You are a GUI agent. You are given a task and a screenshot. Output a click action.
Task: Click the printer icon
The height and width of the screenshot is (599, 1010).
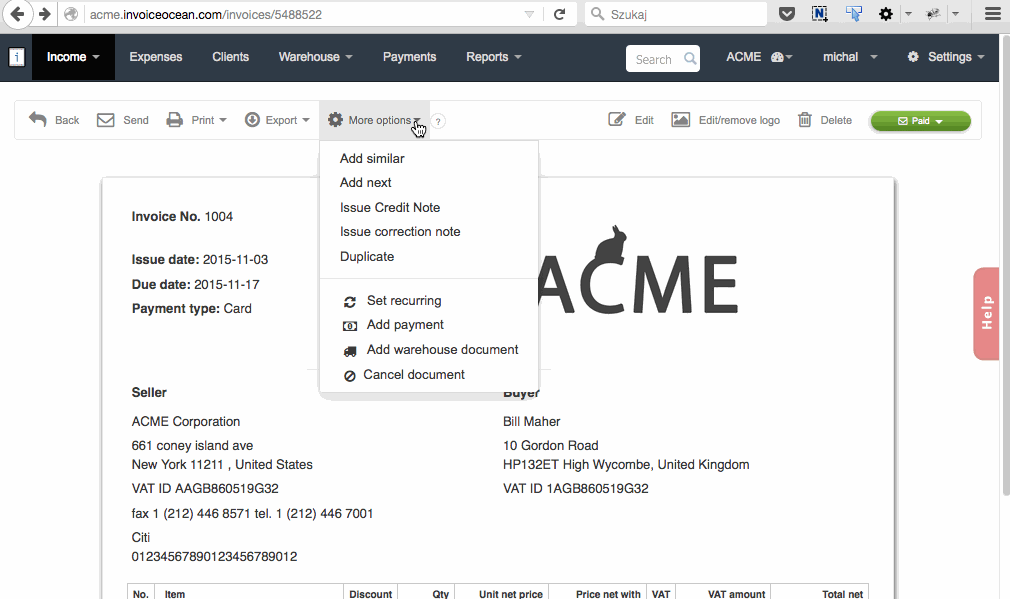pos(174,120)
